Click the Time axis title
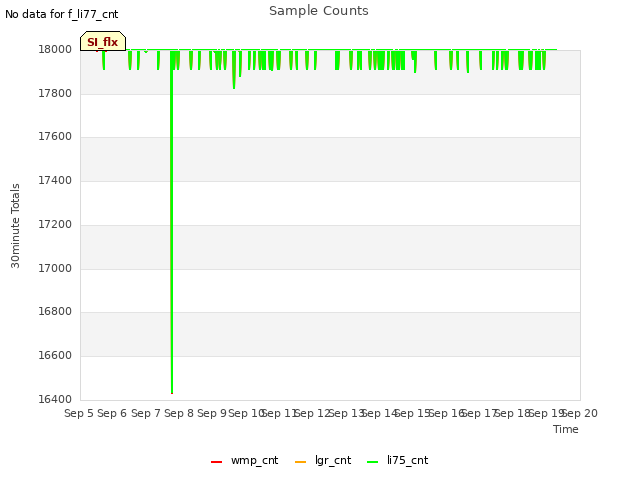Viewport: 640px width, 480px height. tap(566, 429)
